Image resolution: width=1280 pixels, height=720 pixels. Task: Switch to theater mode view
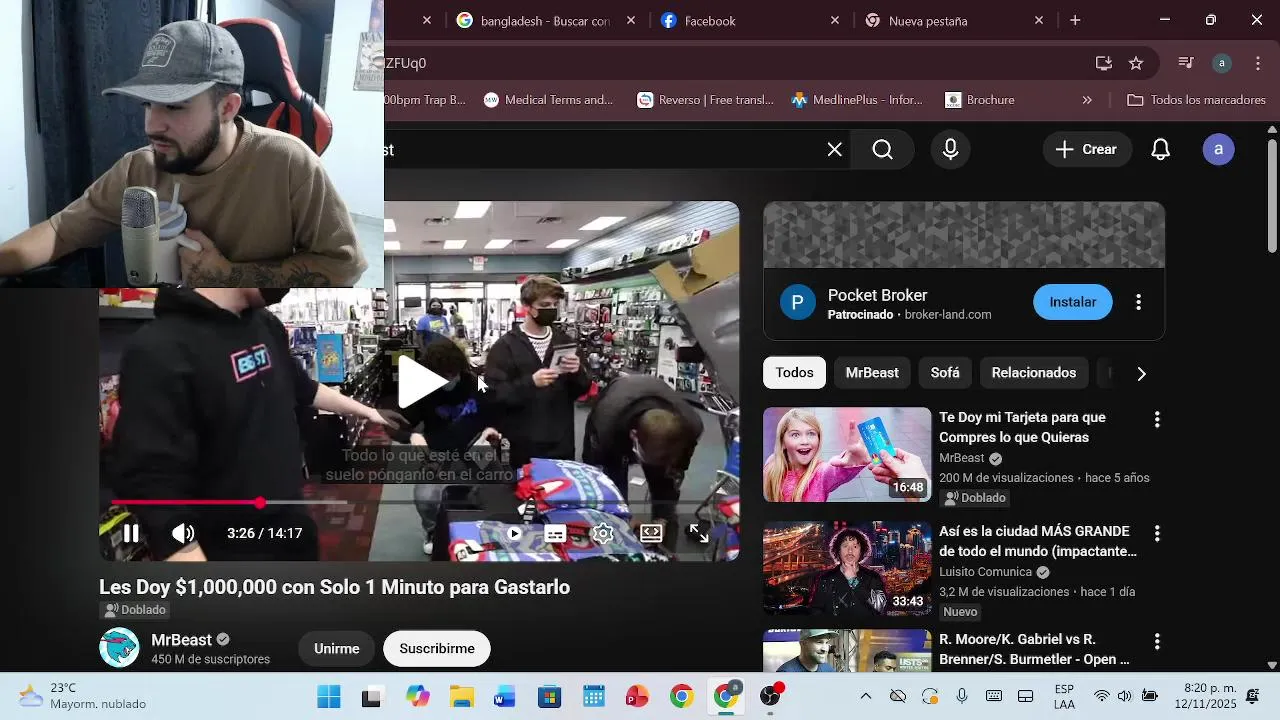tap(651, 533)
